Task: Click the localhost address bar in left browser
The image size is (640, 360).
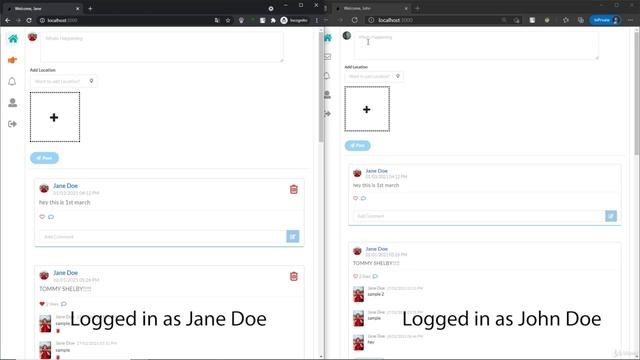Action: click(x=127, y=20)
